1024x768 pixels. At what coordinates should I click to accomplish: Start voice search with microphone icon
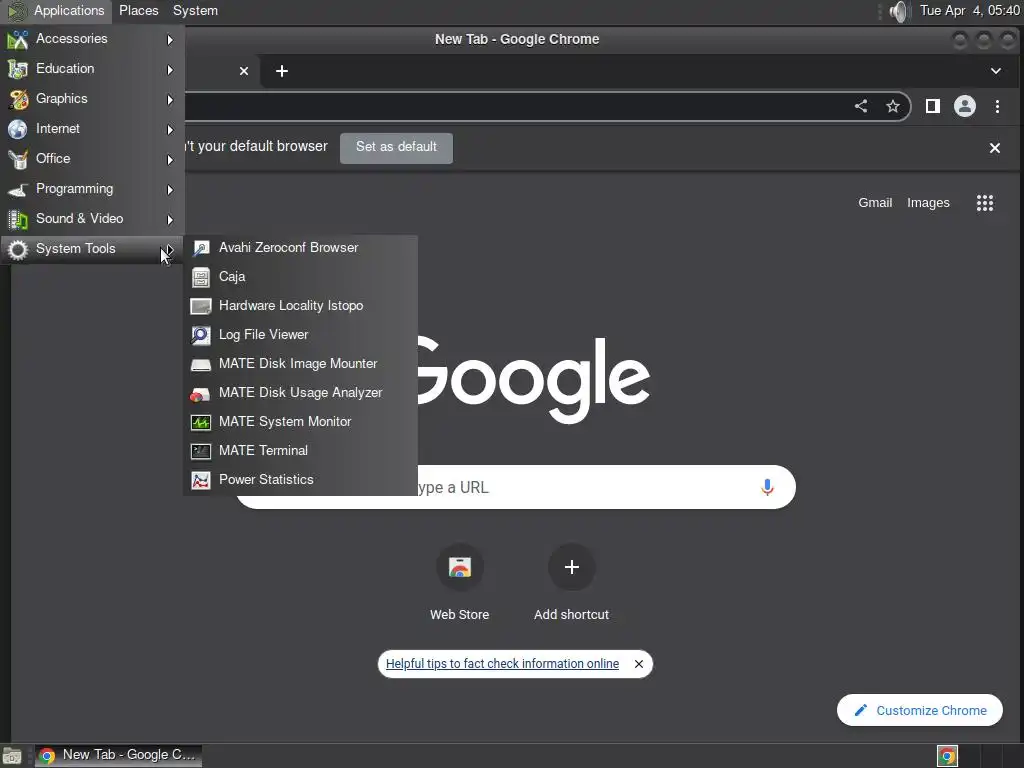click(767, 487)
